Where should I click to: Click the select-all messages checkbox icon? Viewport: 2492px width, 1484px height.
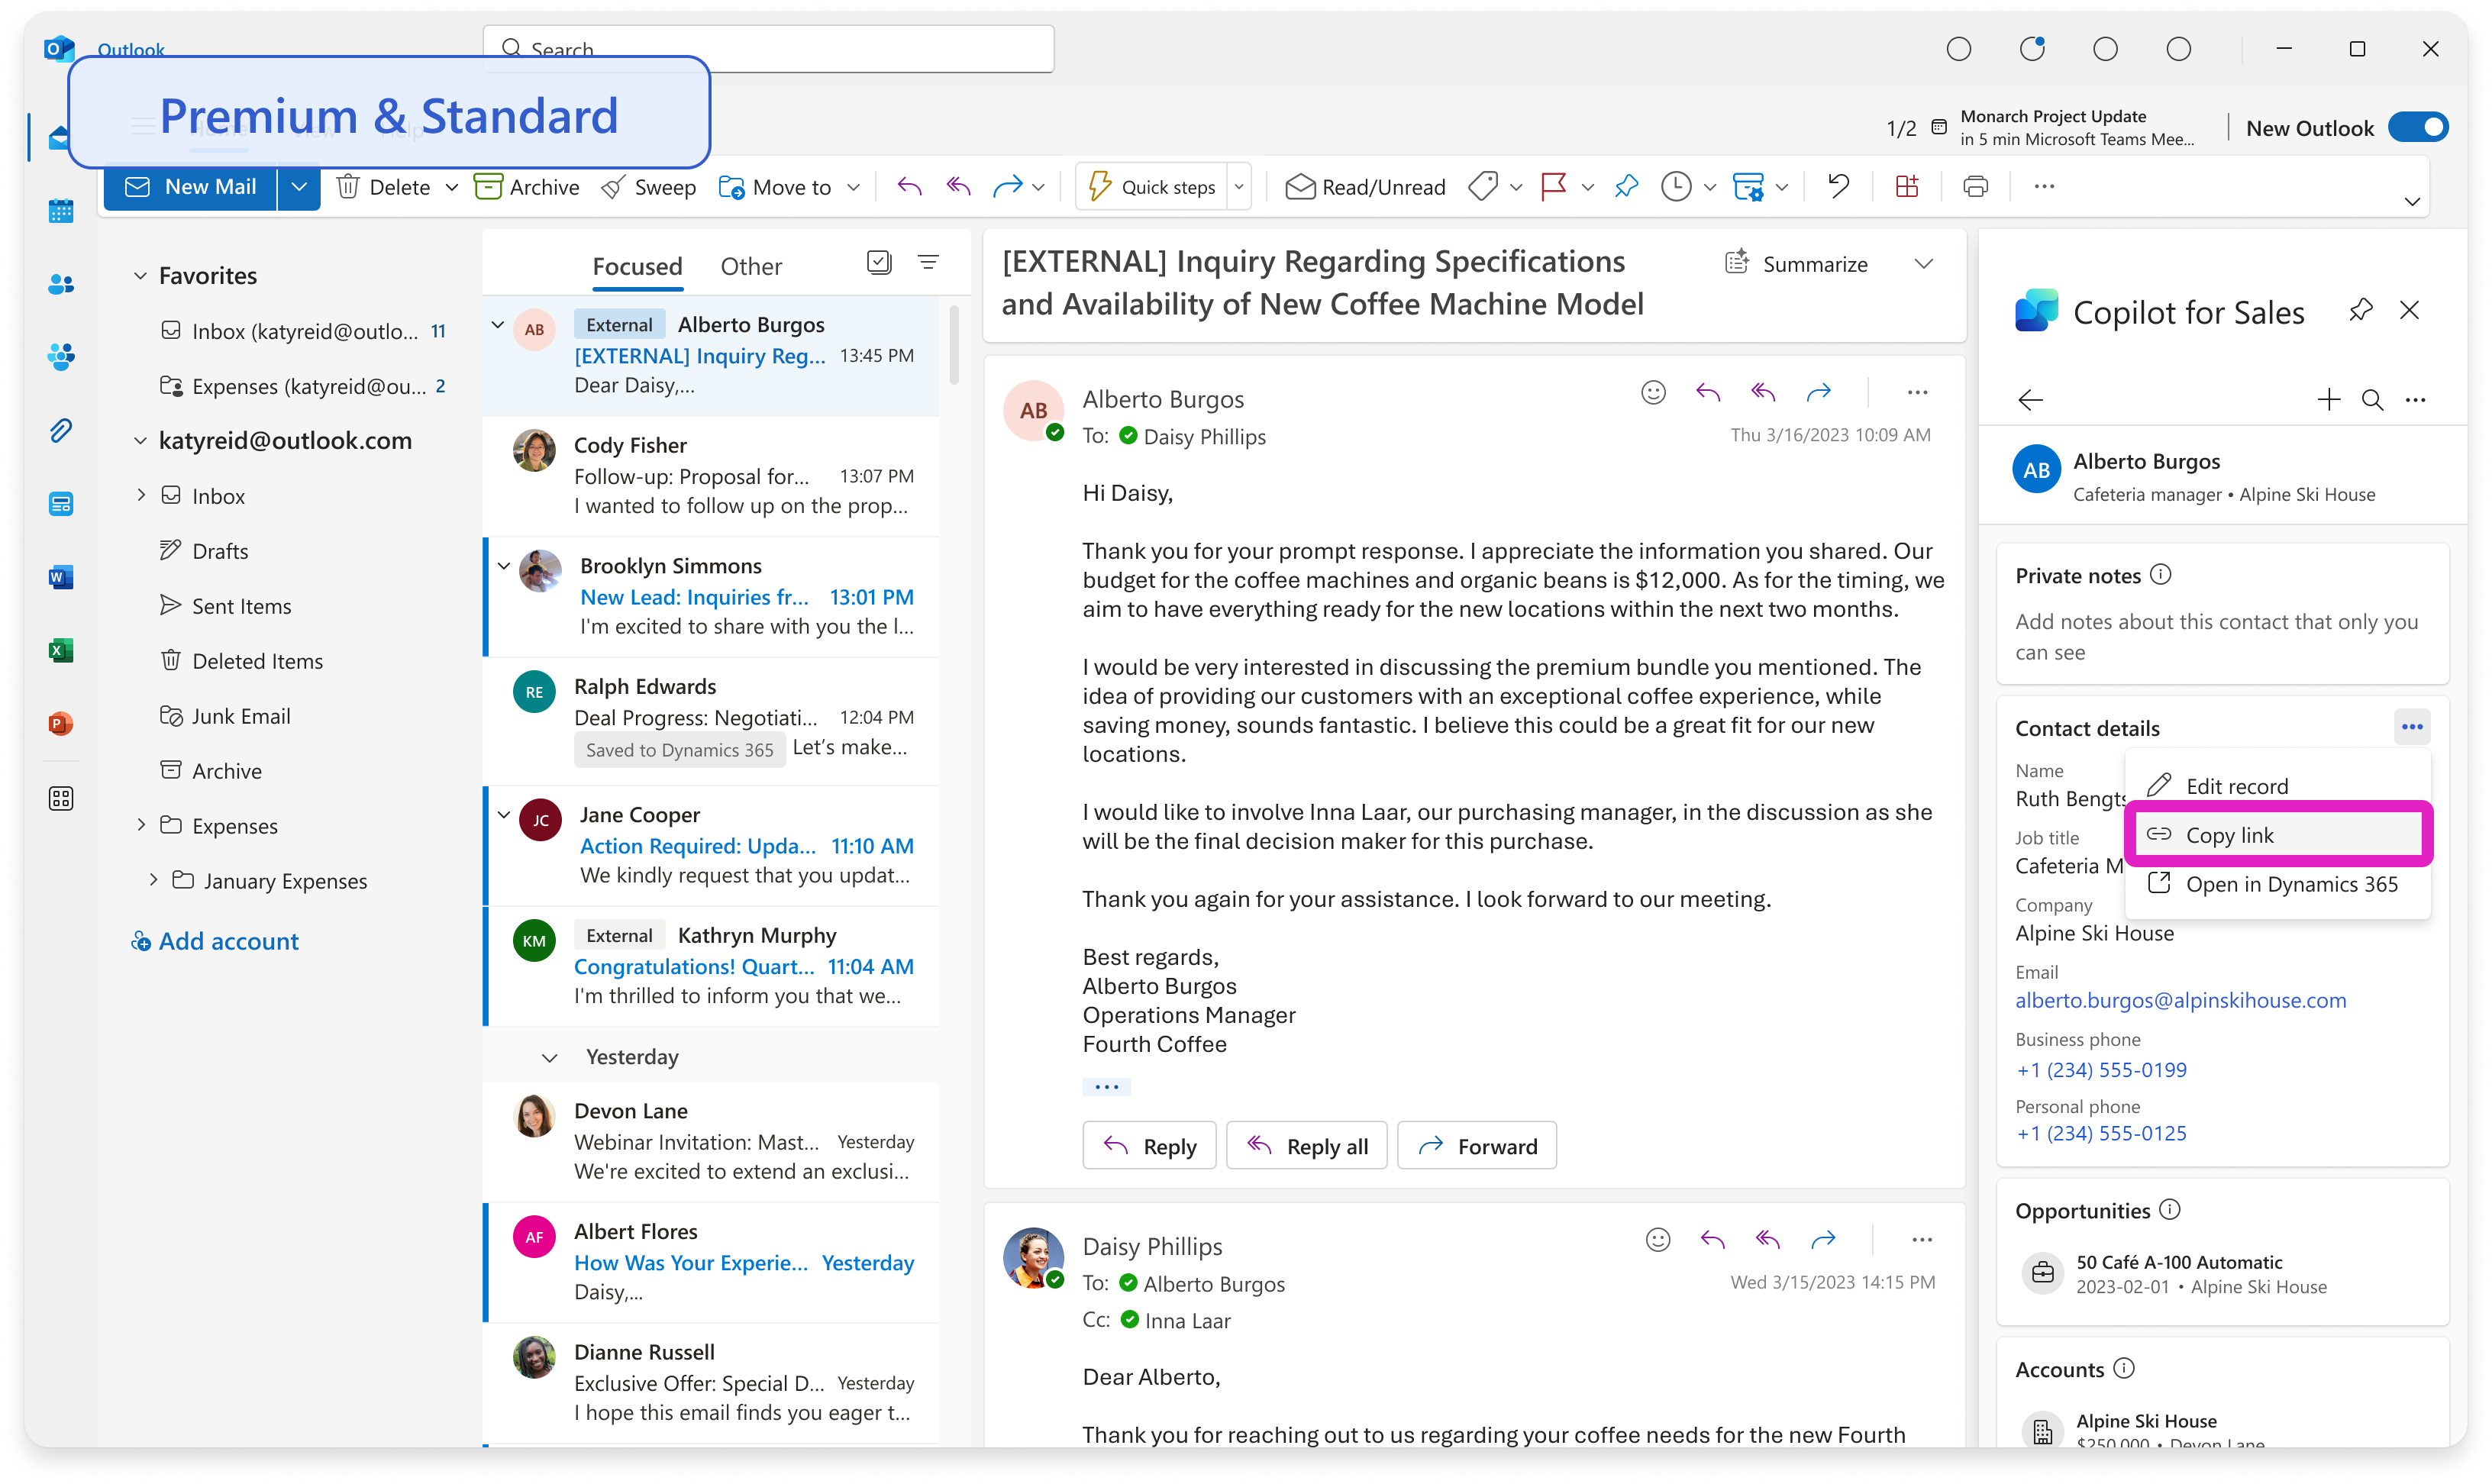tap(878, 263)
